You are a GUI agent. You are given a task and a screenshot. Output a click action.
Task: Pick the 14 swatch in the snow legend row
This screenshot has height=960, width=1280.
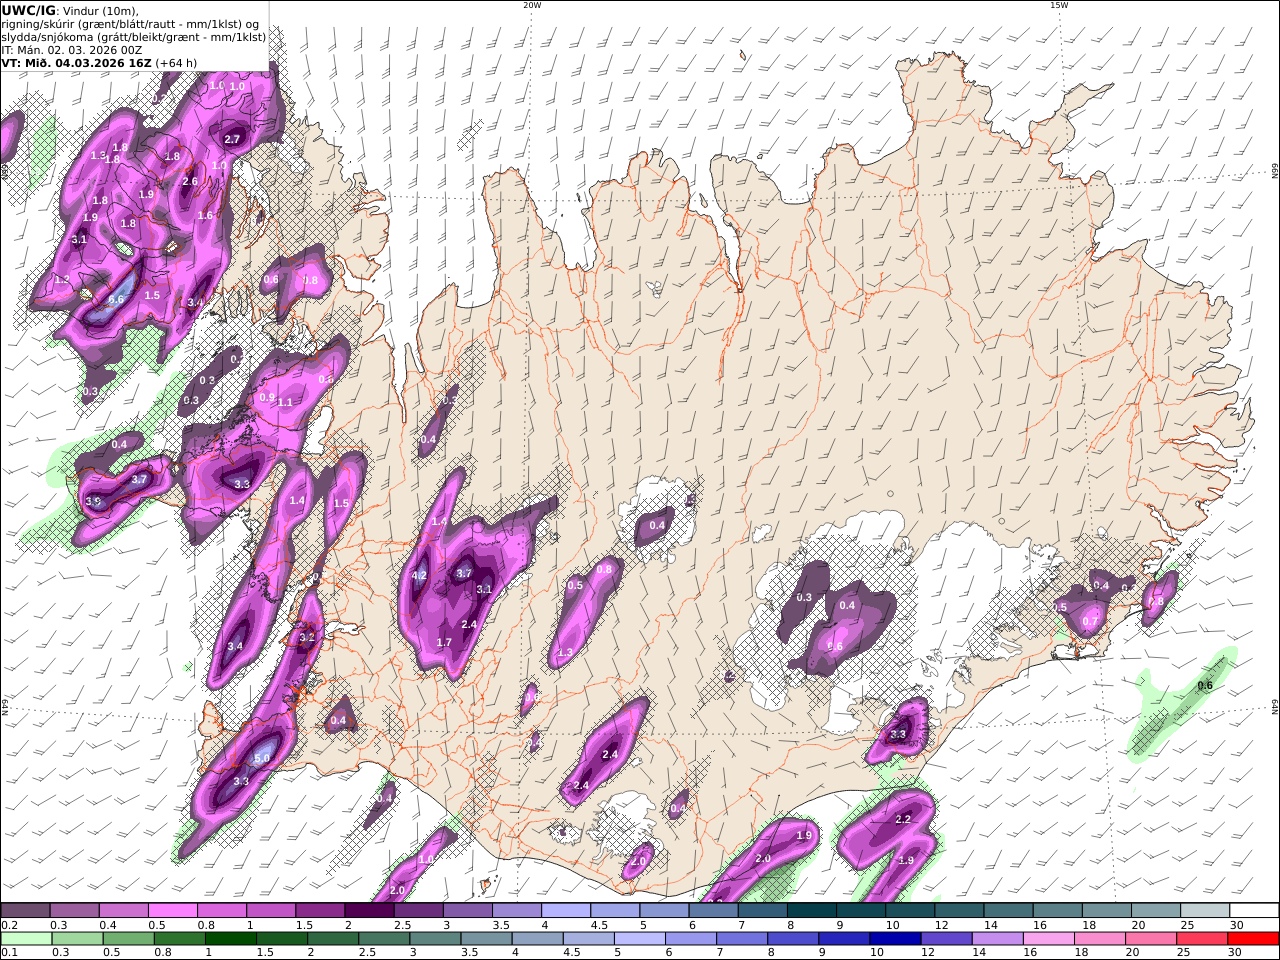pyautogui.click(x=1008, y=911)
